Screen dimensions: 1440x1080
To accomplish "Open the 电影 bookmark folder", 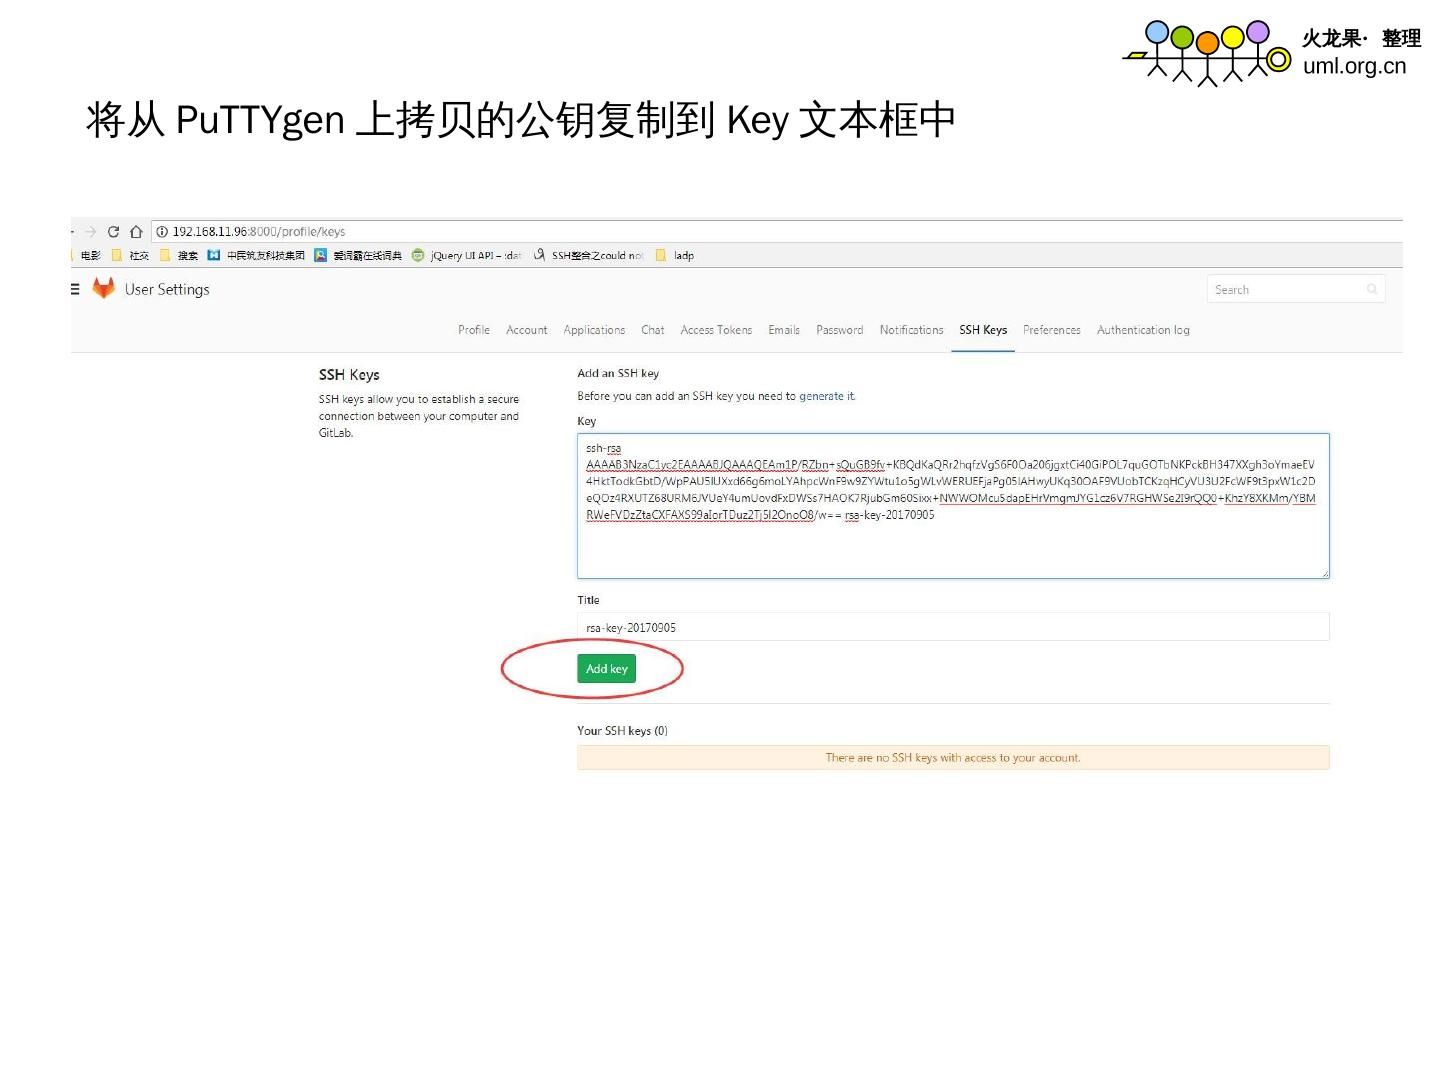I will pos(88,256).
